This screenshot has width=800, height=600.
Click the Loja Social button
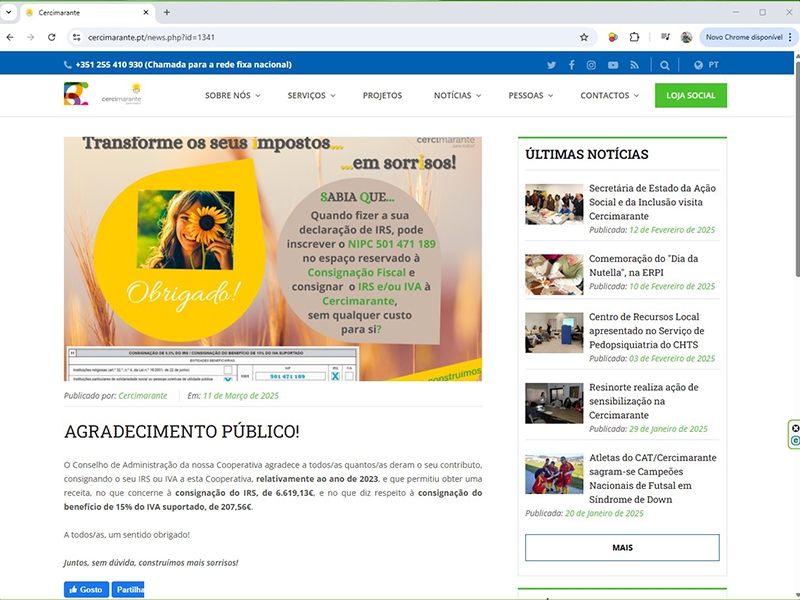coord(691,95)
